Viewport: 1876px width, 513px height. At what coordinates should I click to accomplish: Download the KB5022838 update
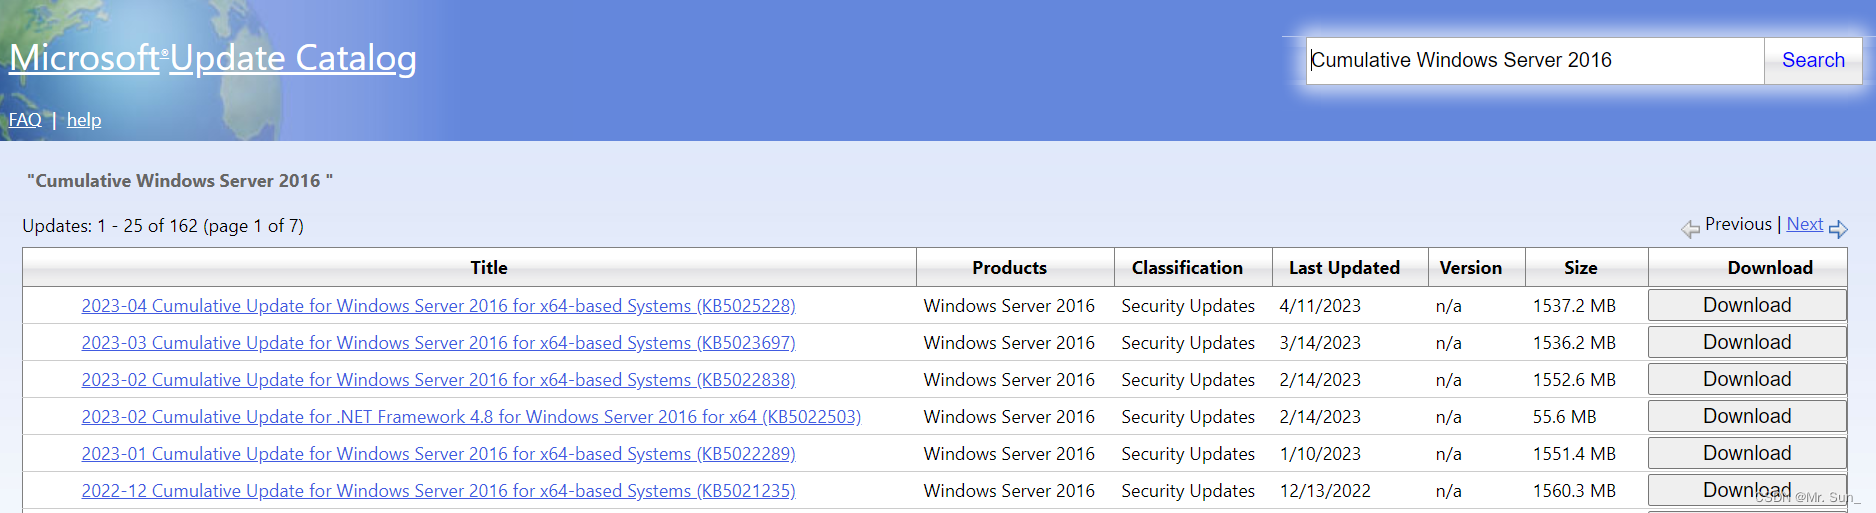pyautogui.click(x=1747, y=379)
